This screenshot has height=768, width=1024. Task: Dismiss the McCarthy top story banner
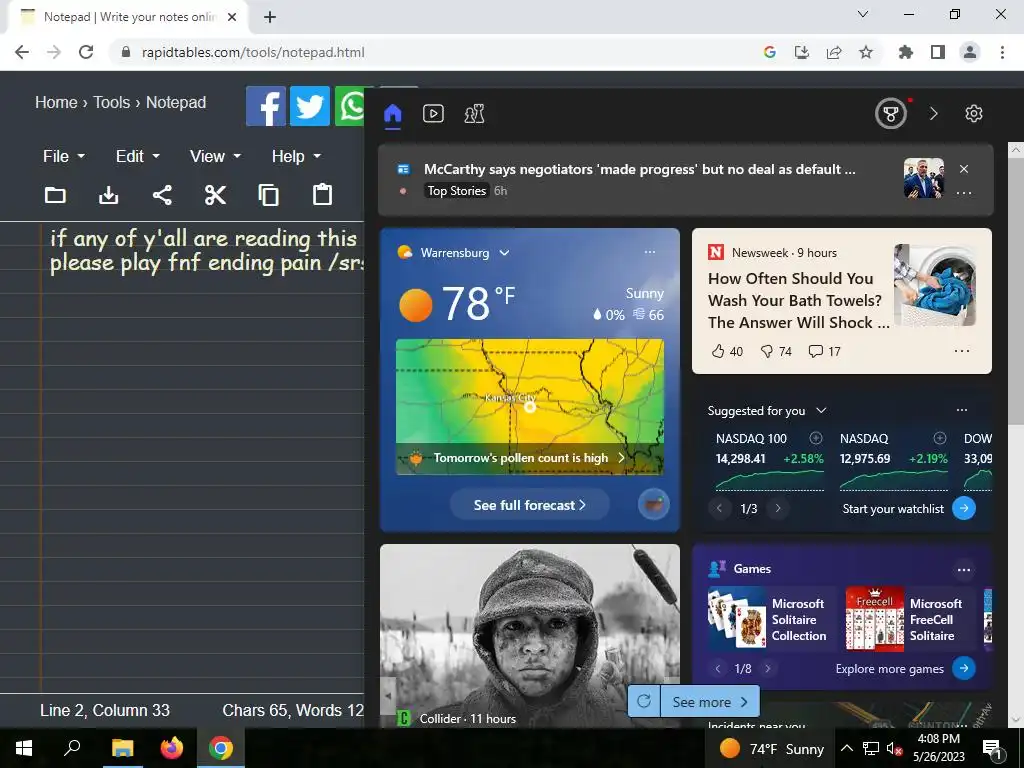964,168
